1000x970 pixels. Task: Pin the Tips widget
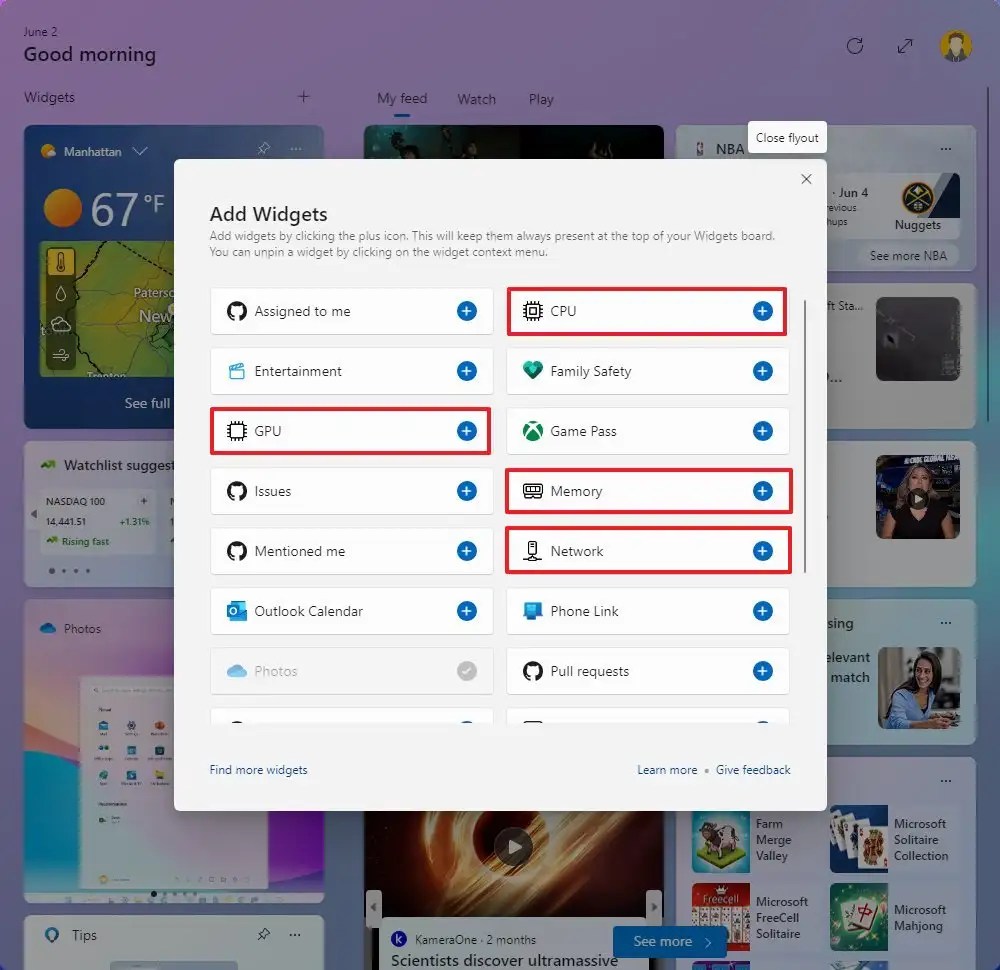pyautogui.click(x=263, y=934)
